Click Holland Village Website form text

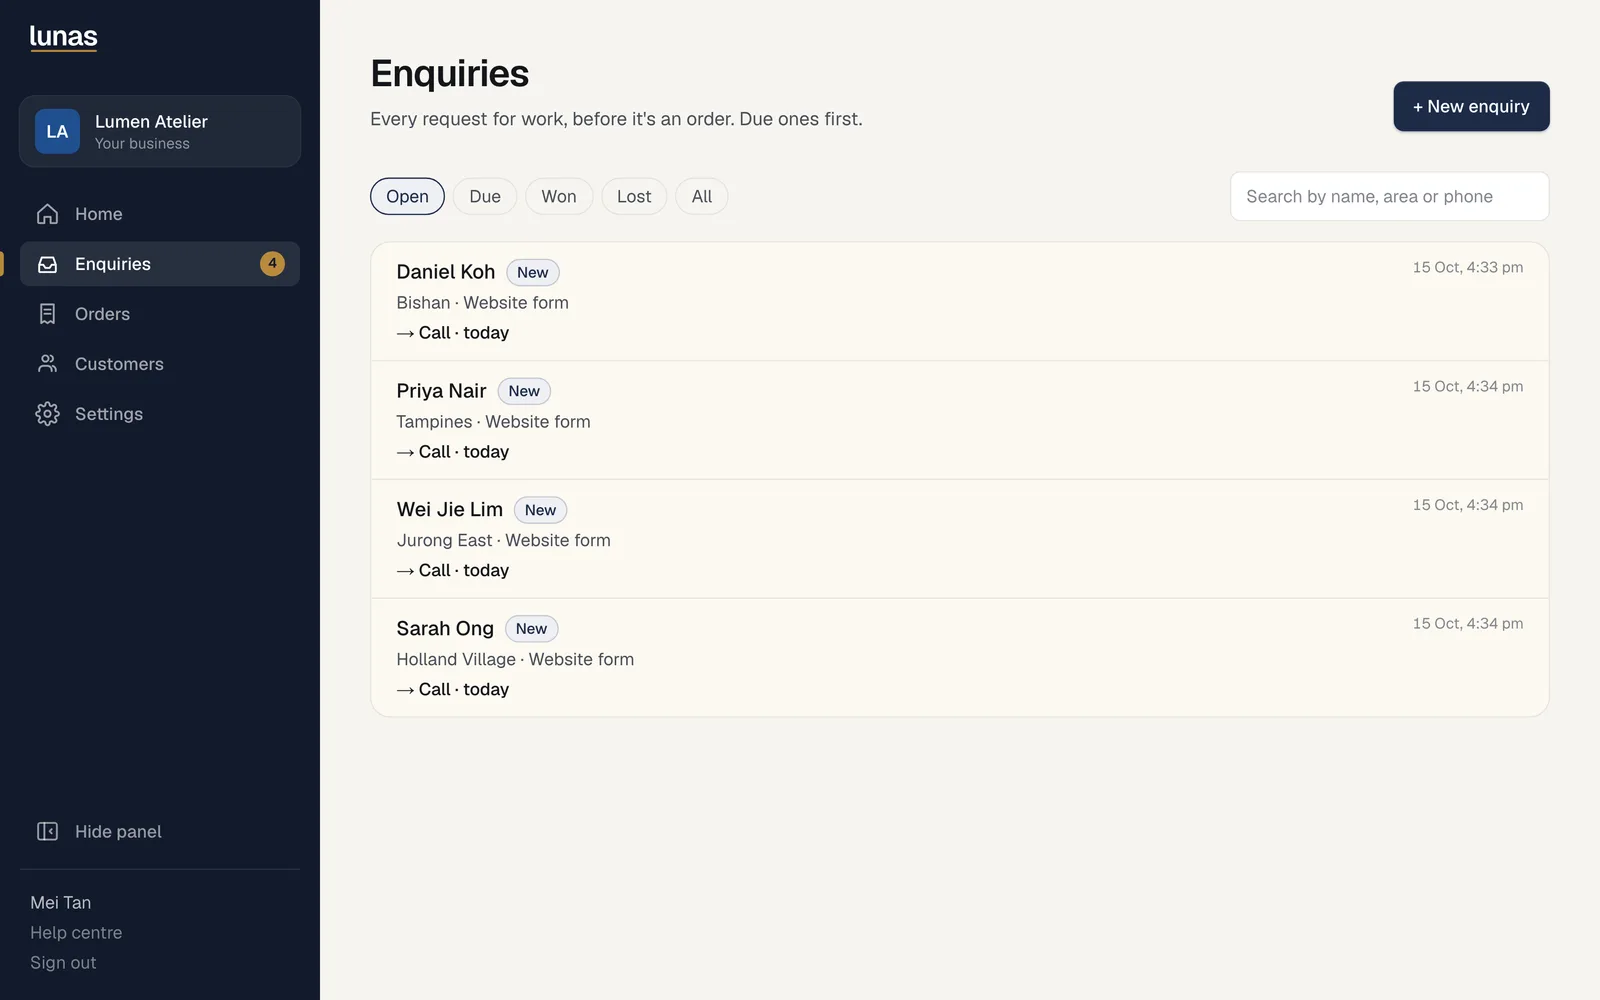point(515,659)
